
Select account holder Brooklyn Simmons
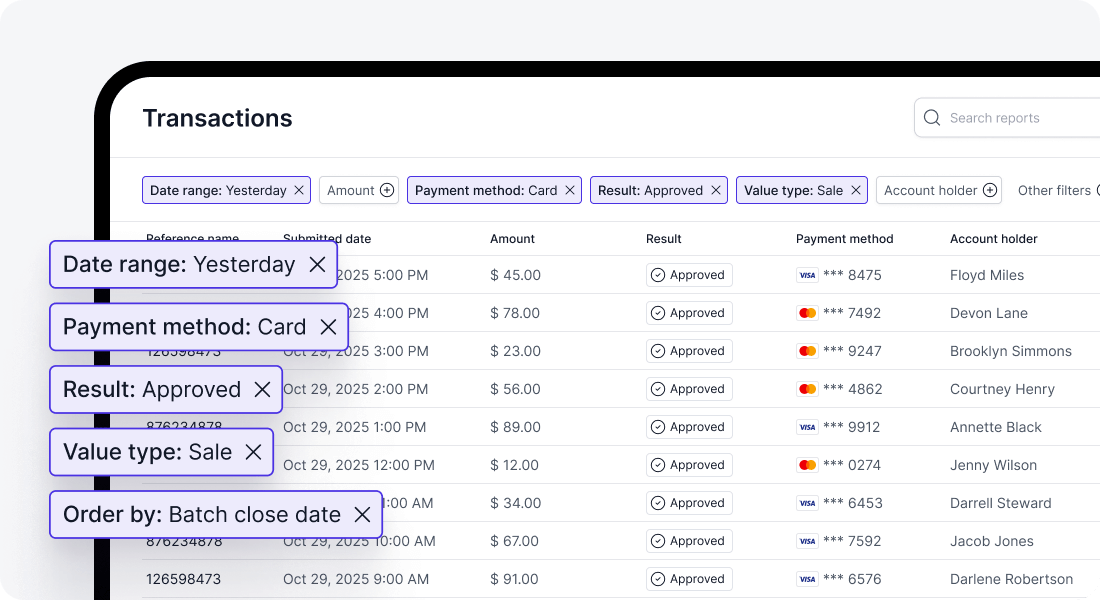[x=1011, y=351]
